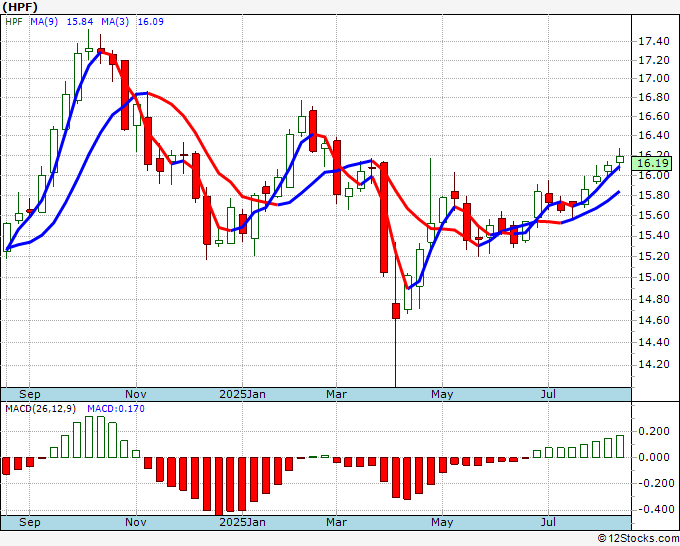Click the 16.80 price axis label
Viewport: 680px width, 546px height.
654,97
